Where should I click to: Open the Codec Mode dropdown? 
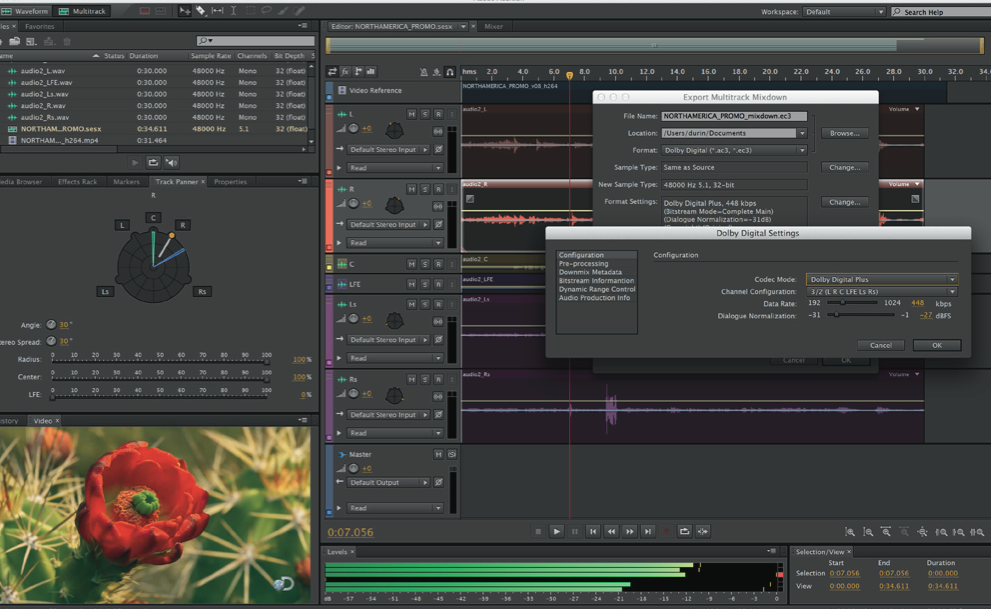882,279
